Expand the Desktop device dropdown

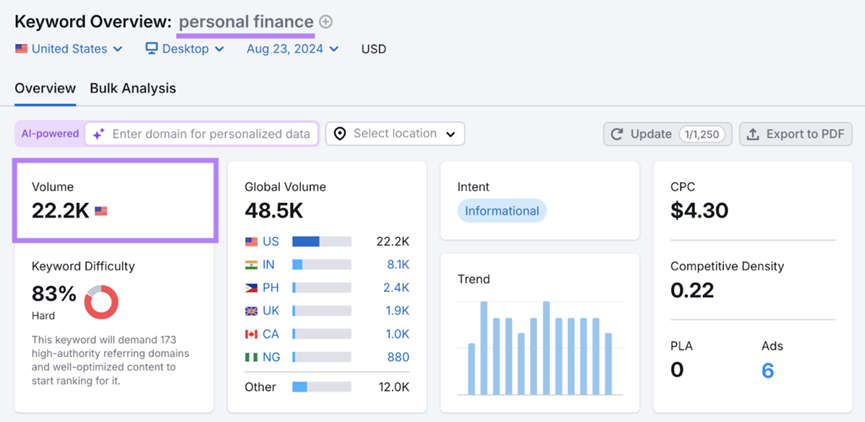[x=184, y=48]
